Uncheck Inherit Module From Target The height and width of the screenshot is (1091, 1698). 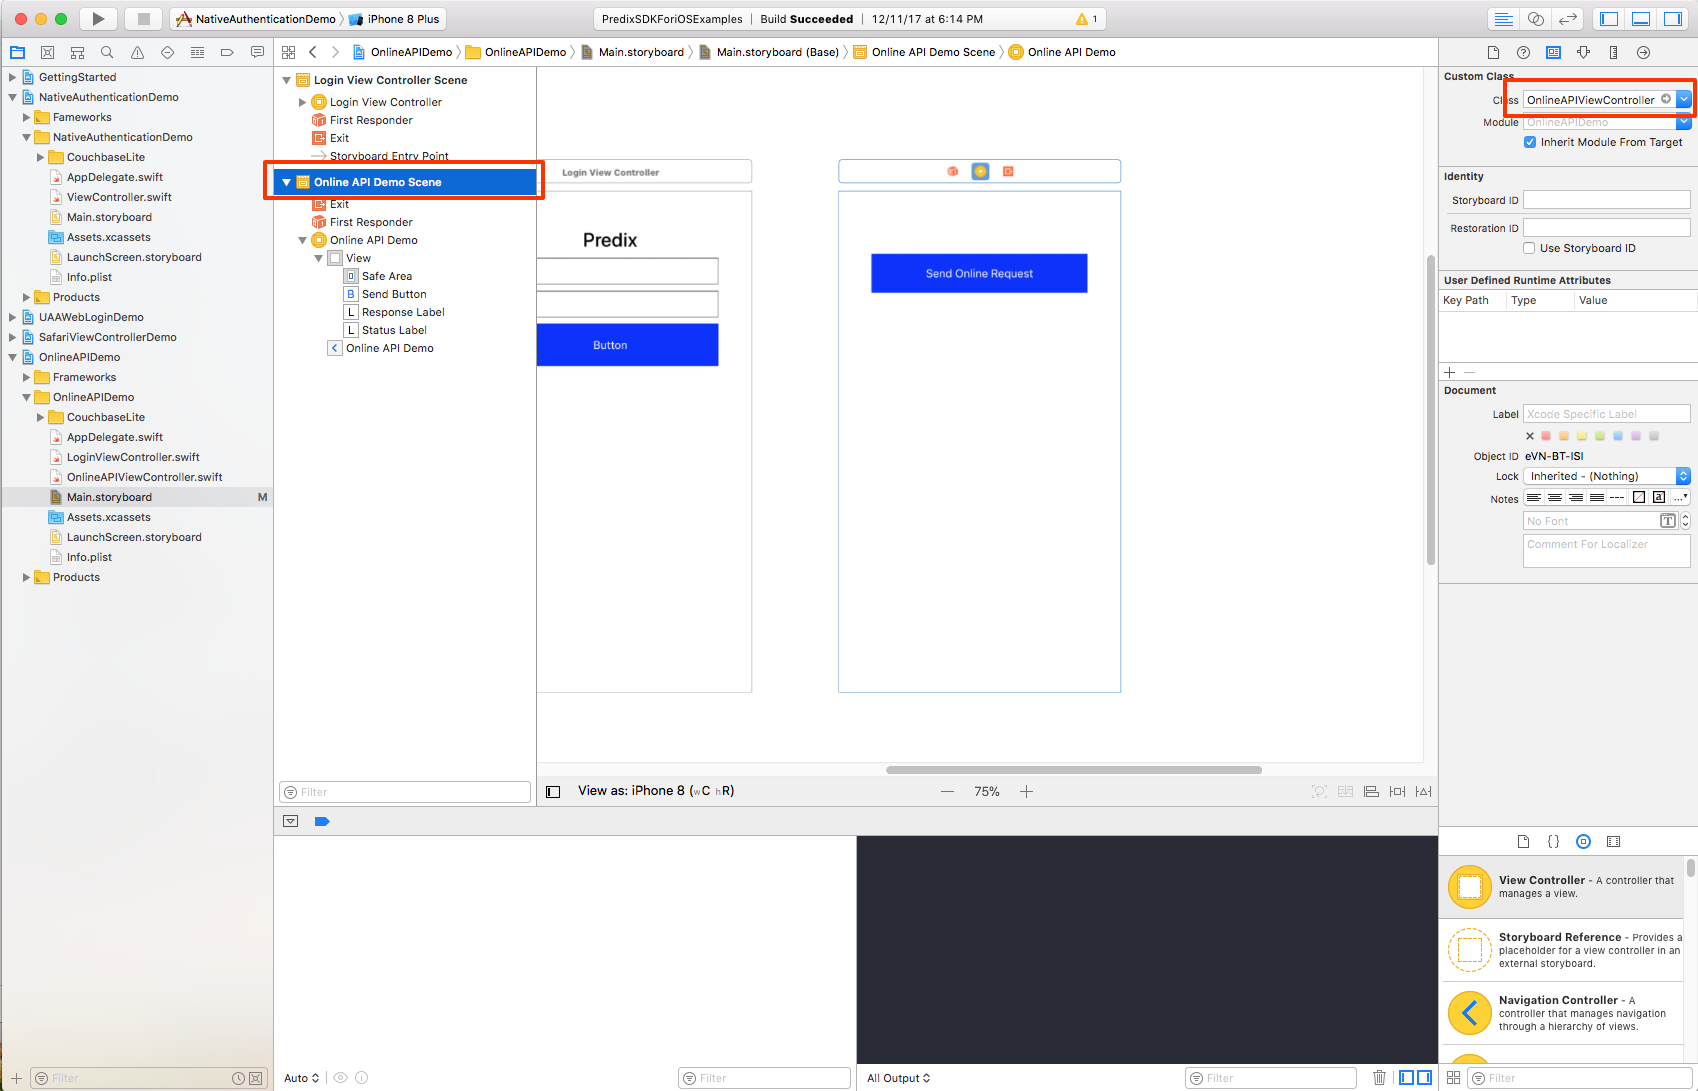1530,142
